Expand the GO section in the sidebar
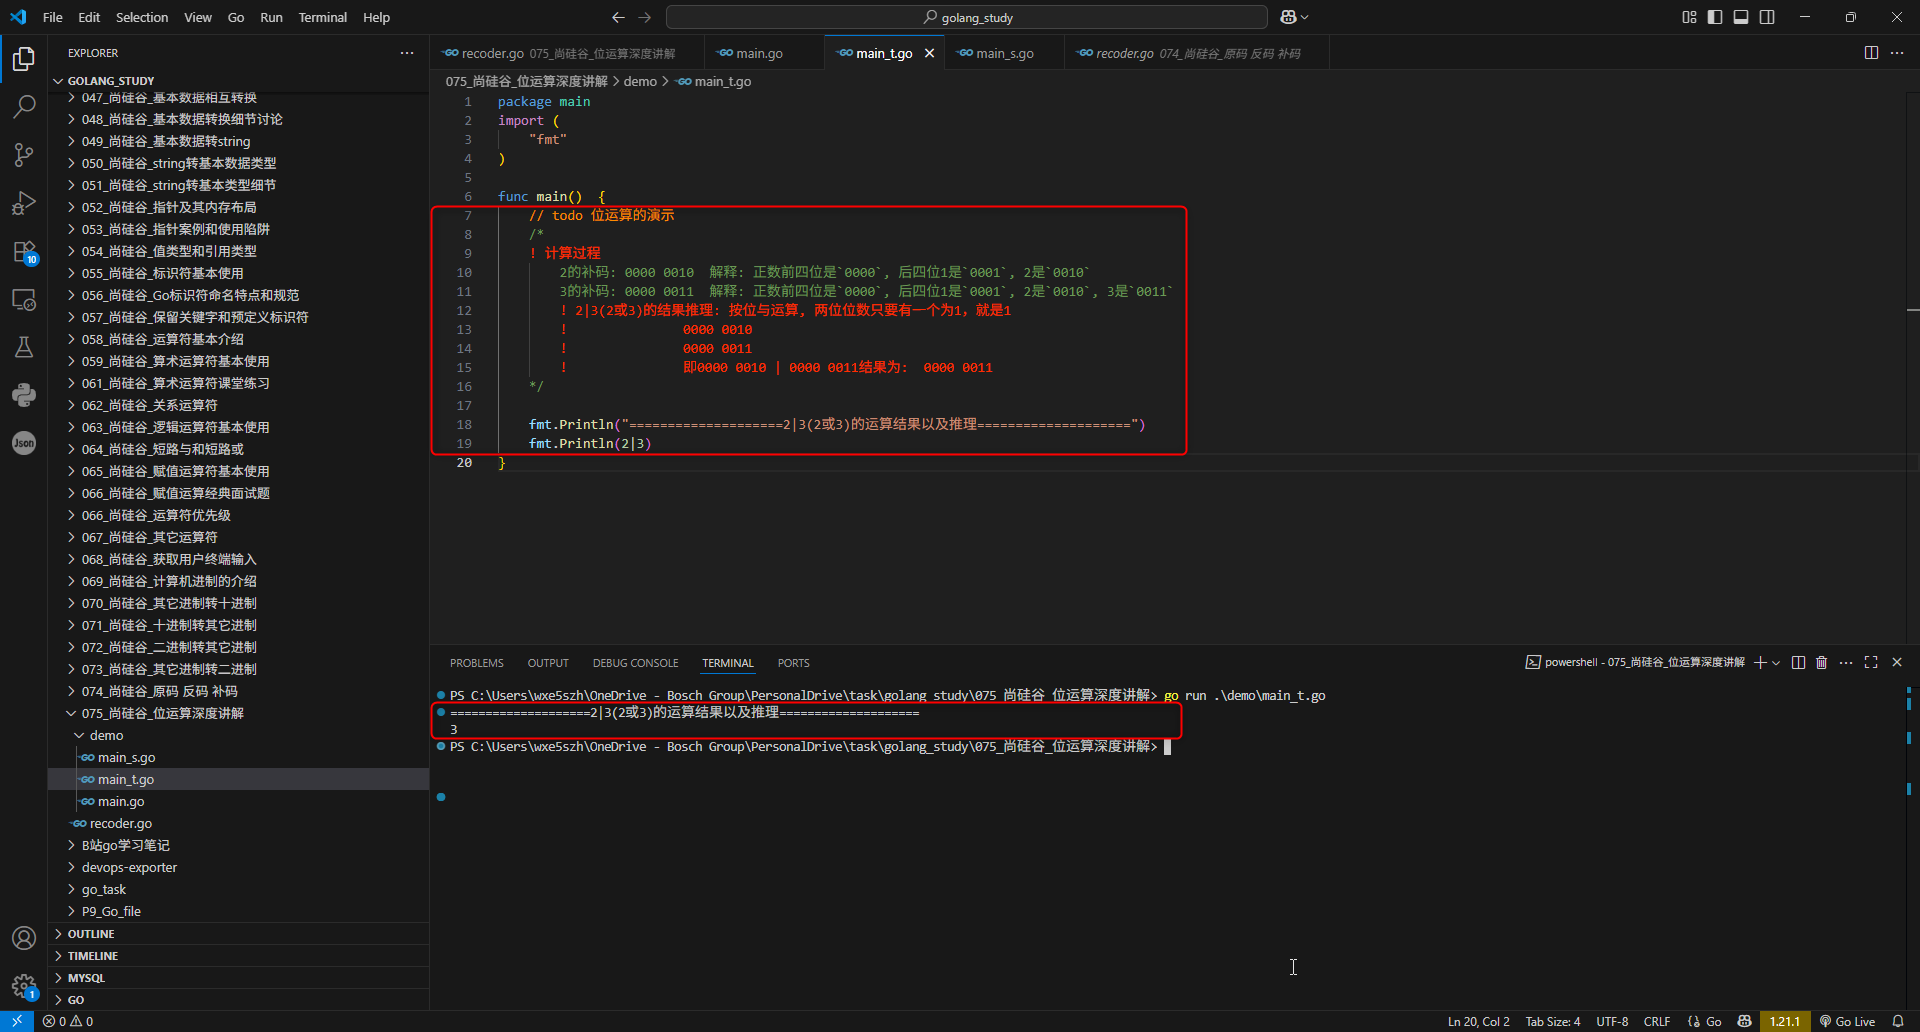This screenshot has width=1920, height=1032. click(x=239, y=1000)
